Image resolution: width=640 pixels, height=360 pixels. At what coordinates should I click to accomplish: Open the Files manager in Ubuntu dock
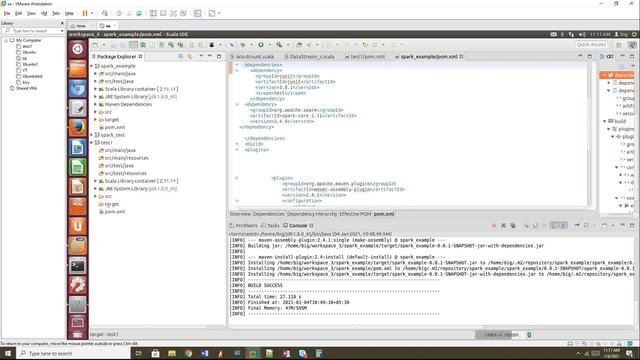78,69
